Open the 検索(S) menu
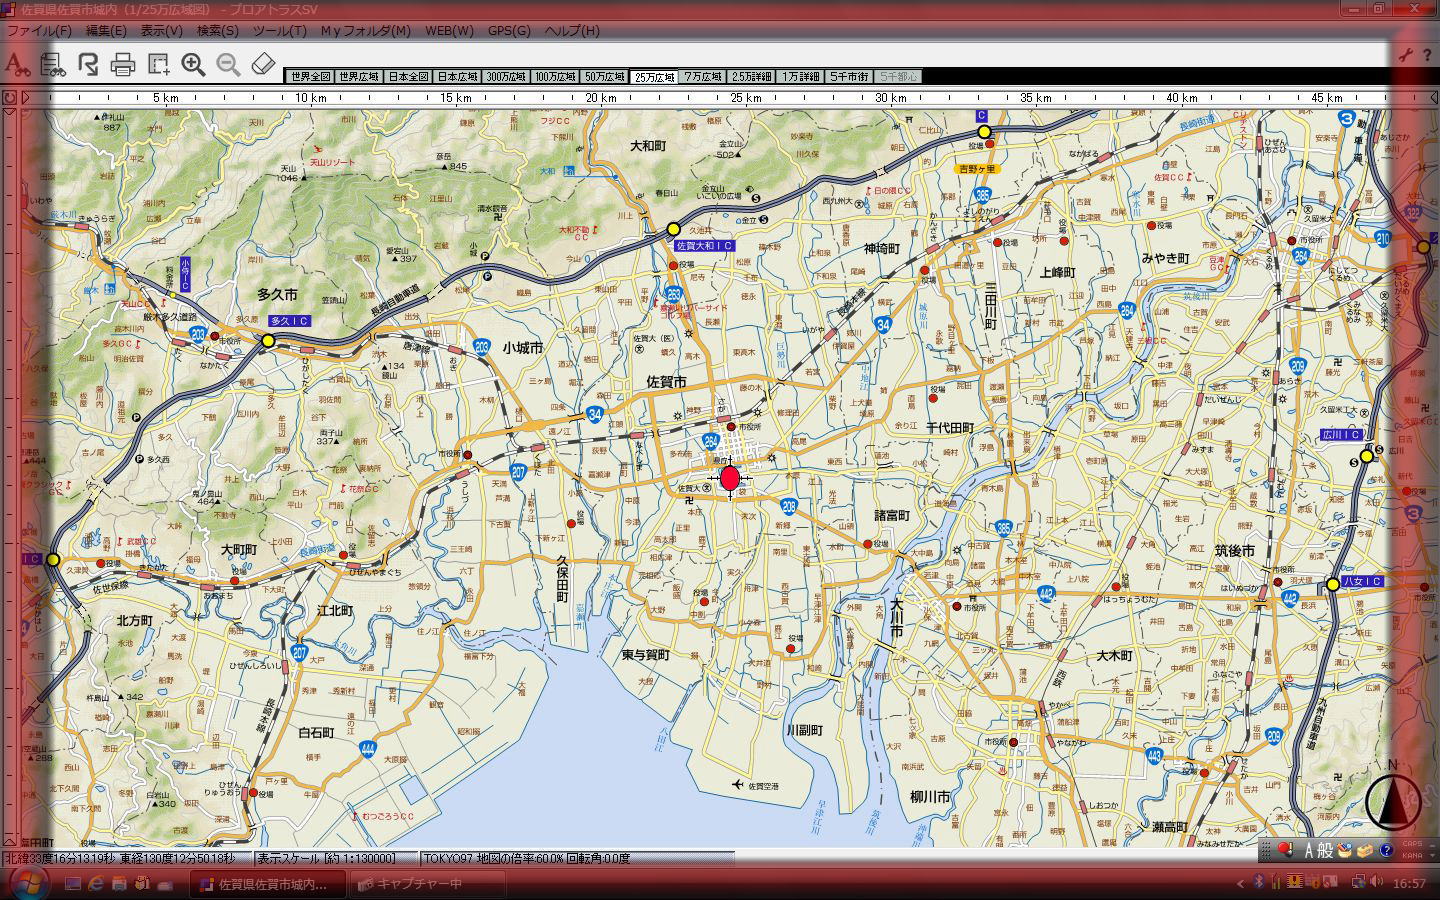This screenshot has height=900, width=1440. click(x=217, y=31)
